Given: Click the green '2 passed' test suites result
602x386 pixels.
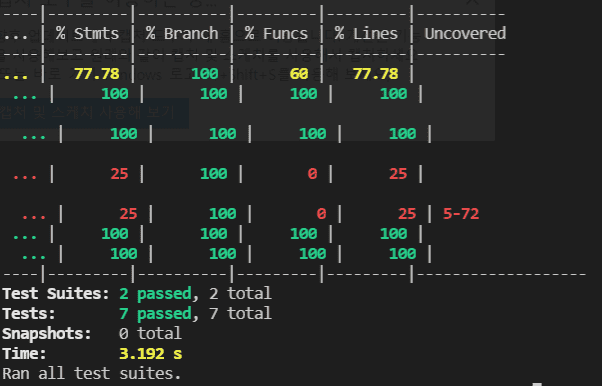Looking at the screenshot, I should click(155, 293).
